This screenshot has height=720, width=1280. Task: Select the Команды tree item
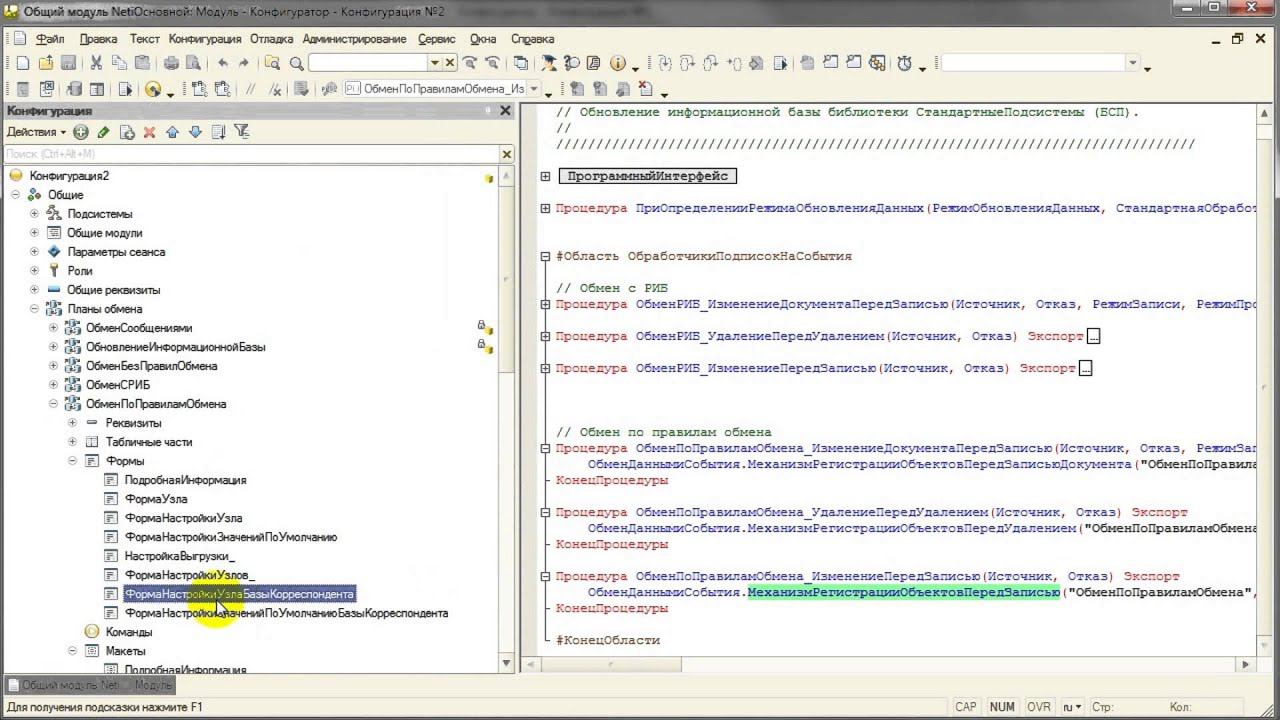tap(128, 632)
